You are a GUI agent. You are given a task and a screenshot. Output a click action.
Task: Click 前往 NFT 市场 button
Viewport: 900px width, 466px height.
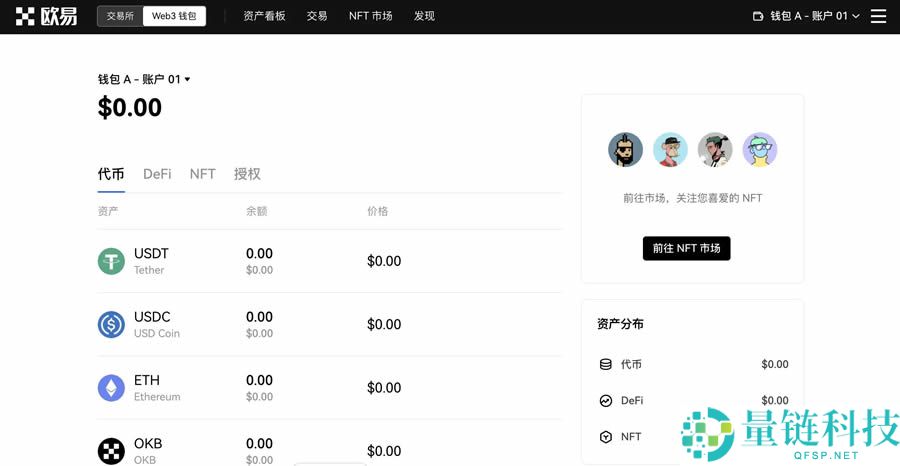pyautogui.click(x=686, y=248)
